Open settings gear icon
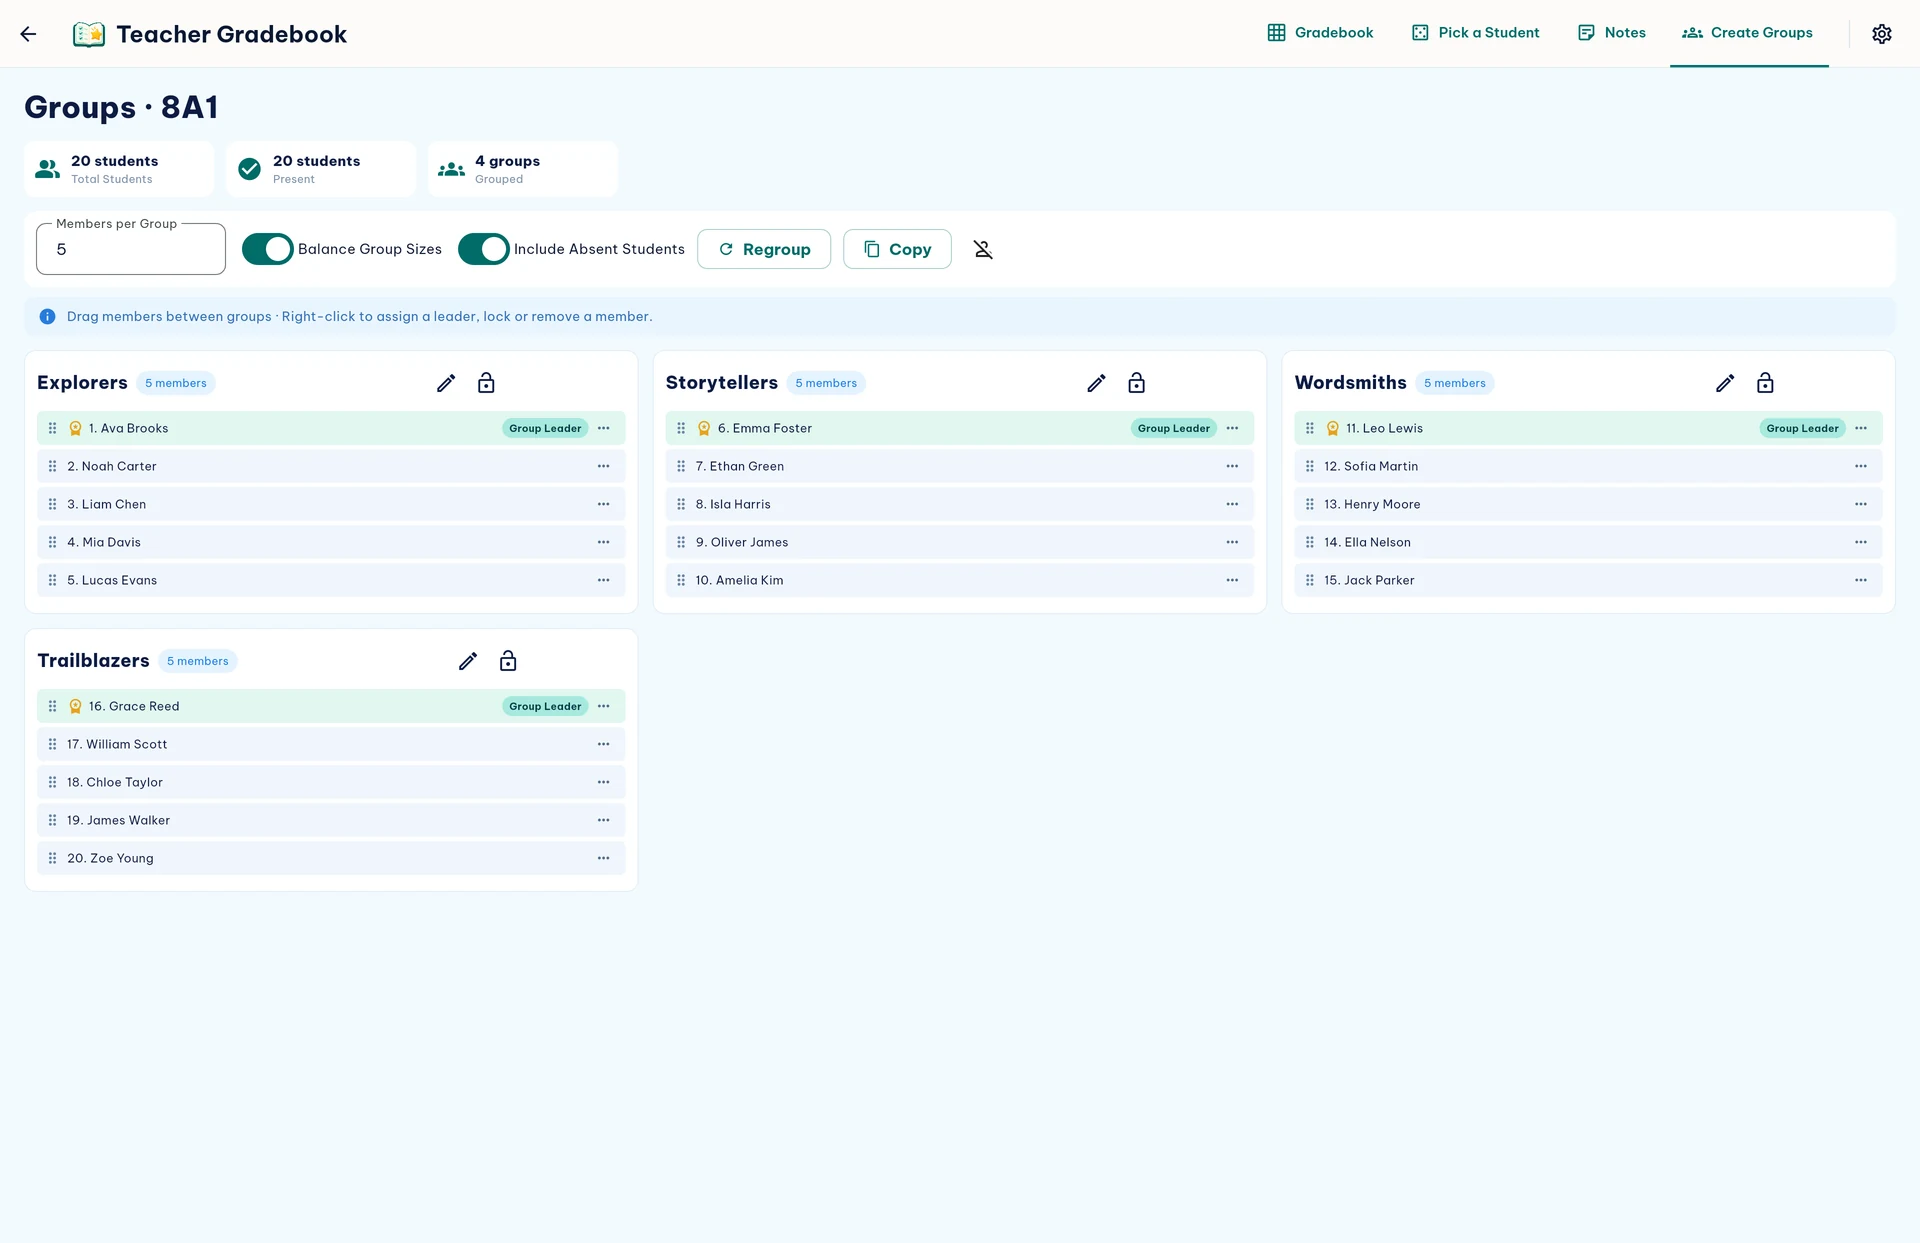1920x1243 pixels. pos(1881,34)
